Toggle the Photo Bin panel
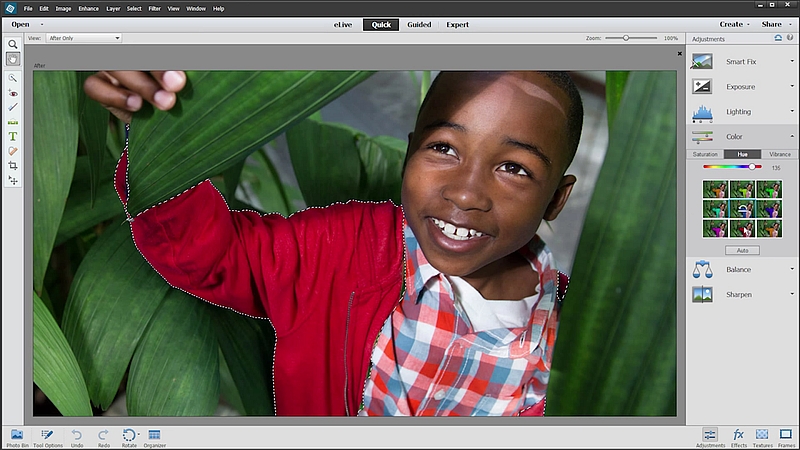The height and width of the screenshot is (450, 800). 16,436
